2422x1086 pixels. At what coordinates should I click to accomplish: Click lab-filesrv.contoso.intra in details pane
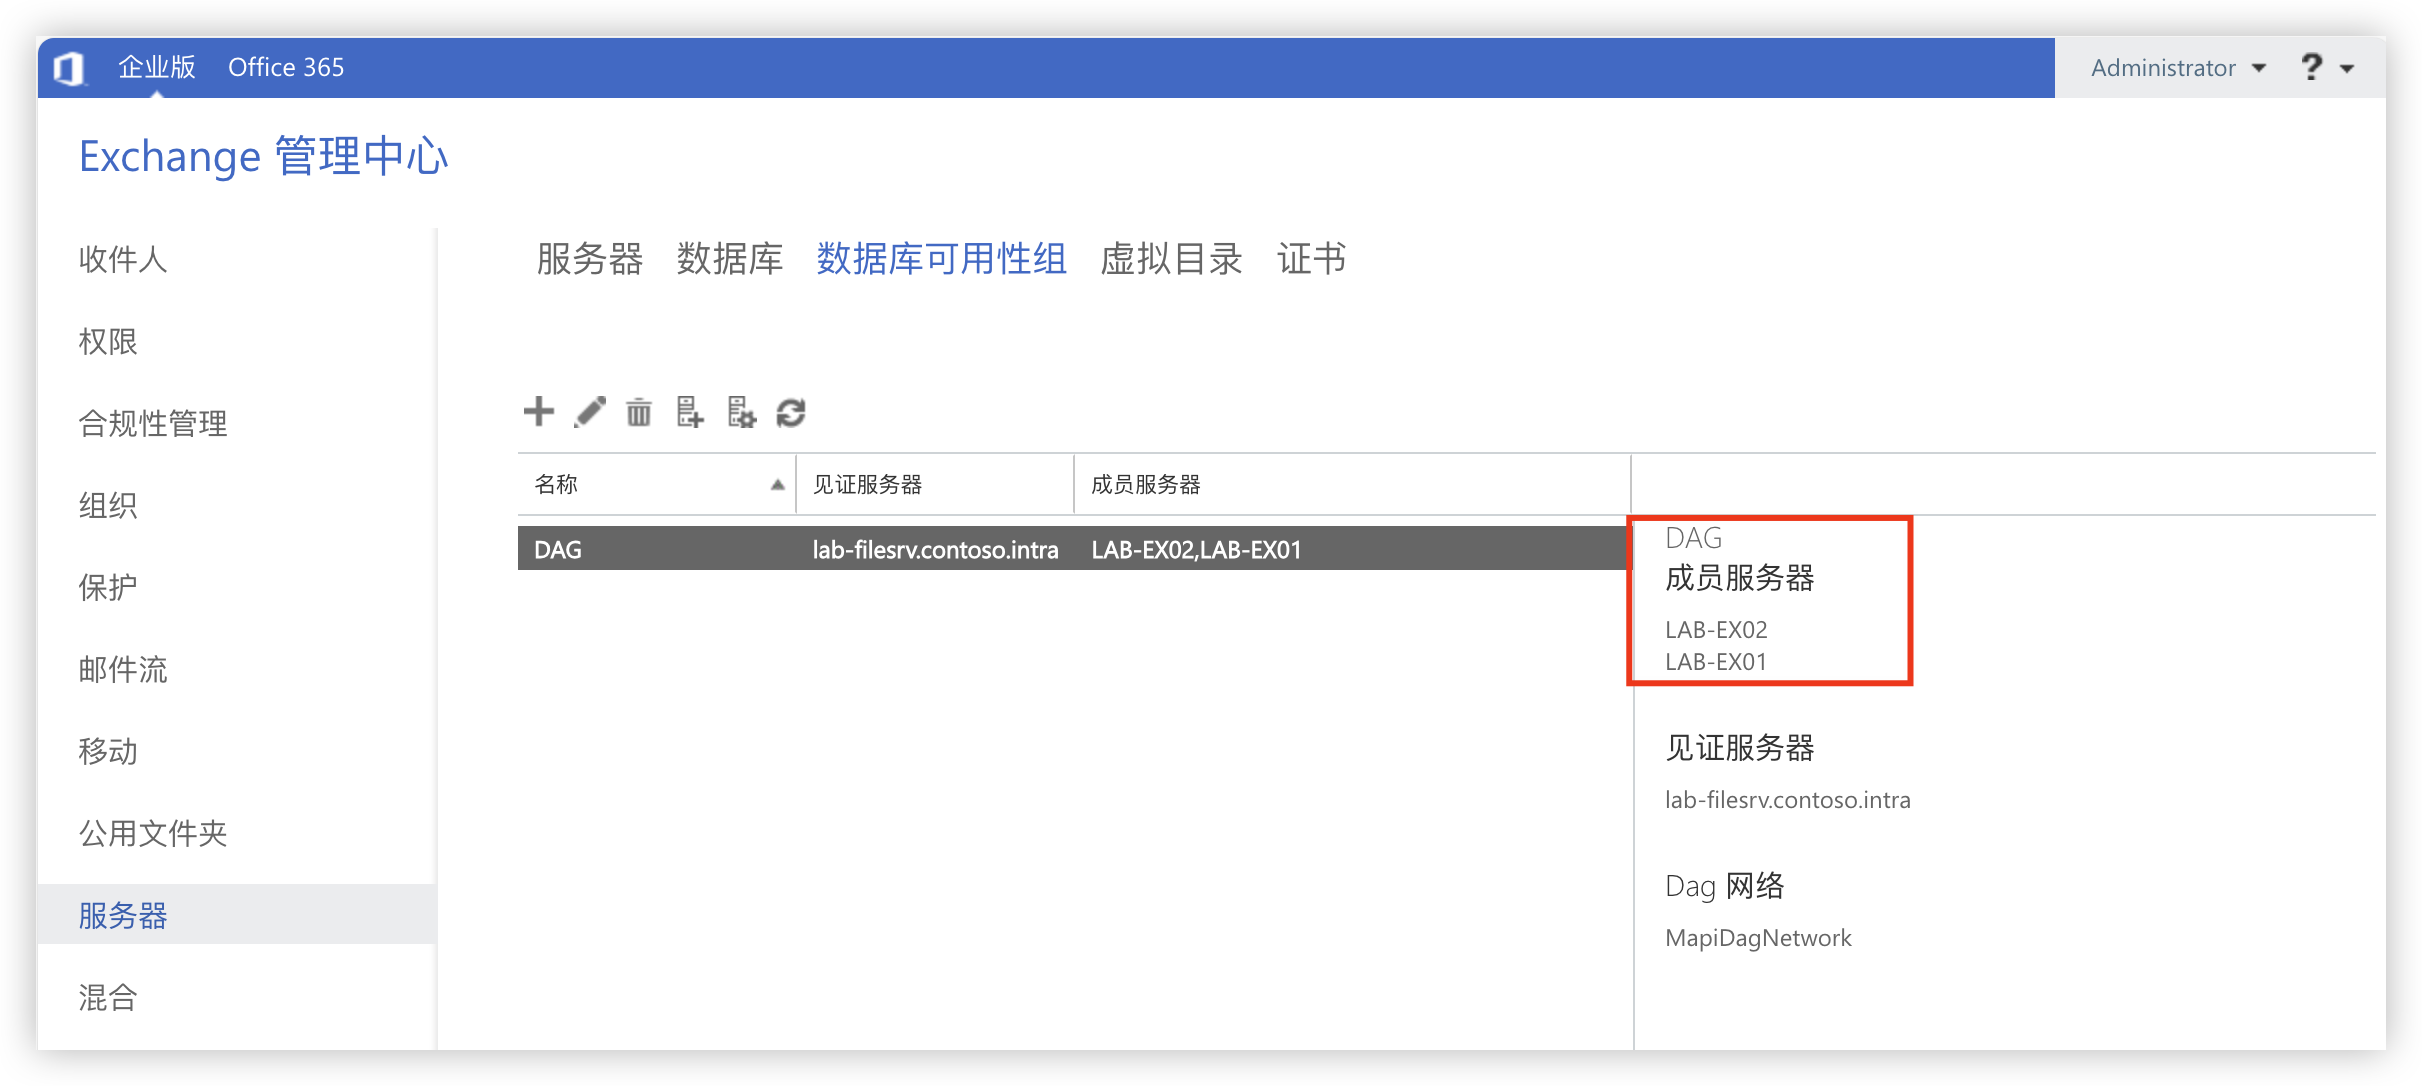coord(1788,800)
